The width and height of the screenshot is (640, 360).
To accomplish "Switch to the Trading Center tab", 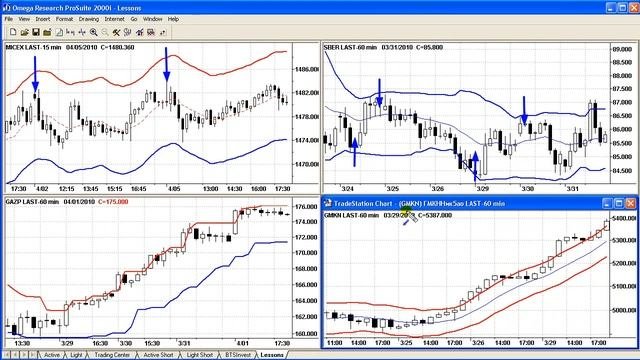I will tap(112, 355).
